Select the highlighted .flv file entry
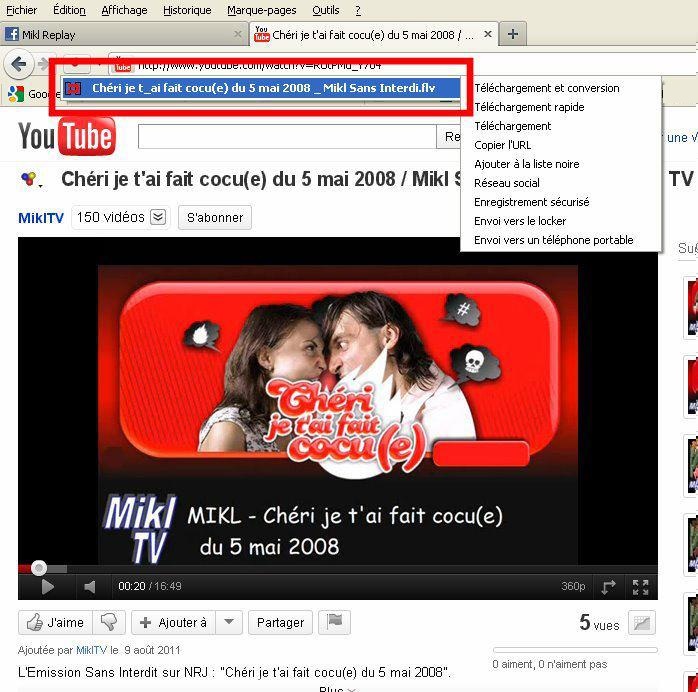The width and height of the screenshot is (698, 692). pos(261,88)
